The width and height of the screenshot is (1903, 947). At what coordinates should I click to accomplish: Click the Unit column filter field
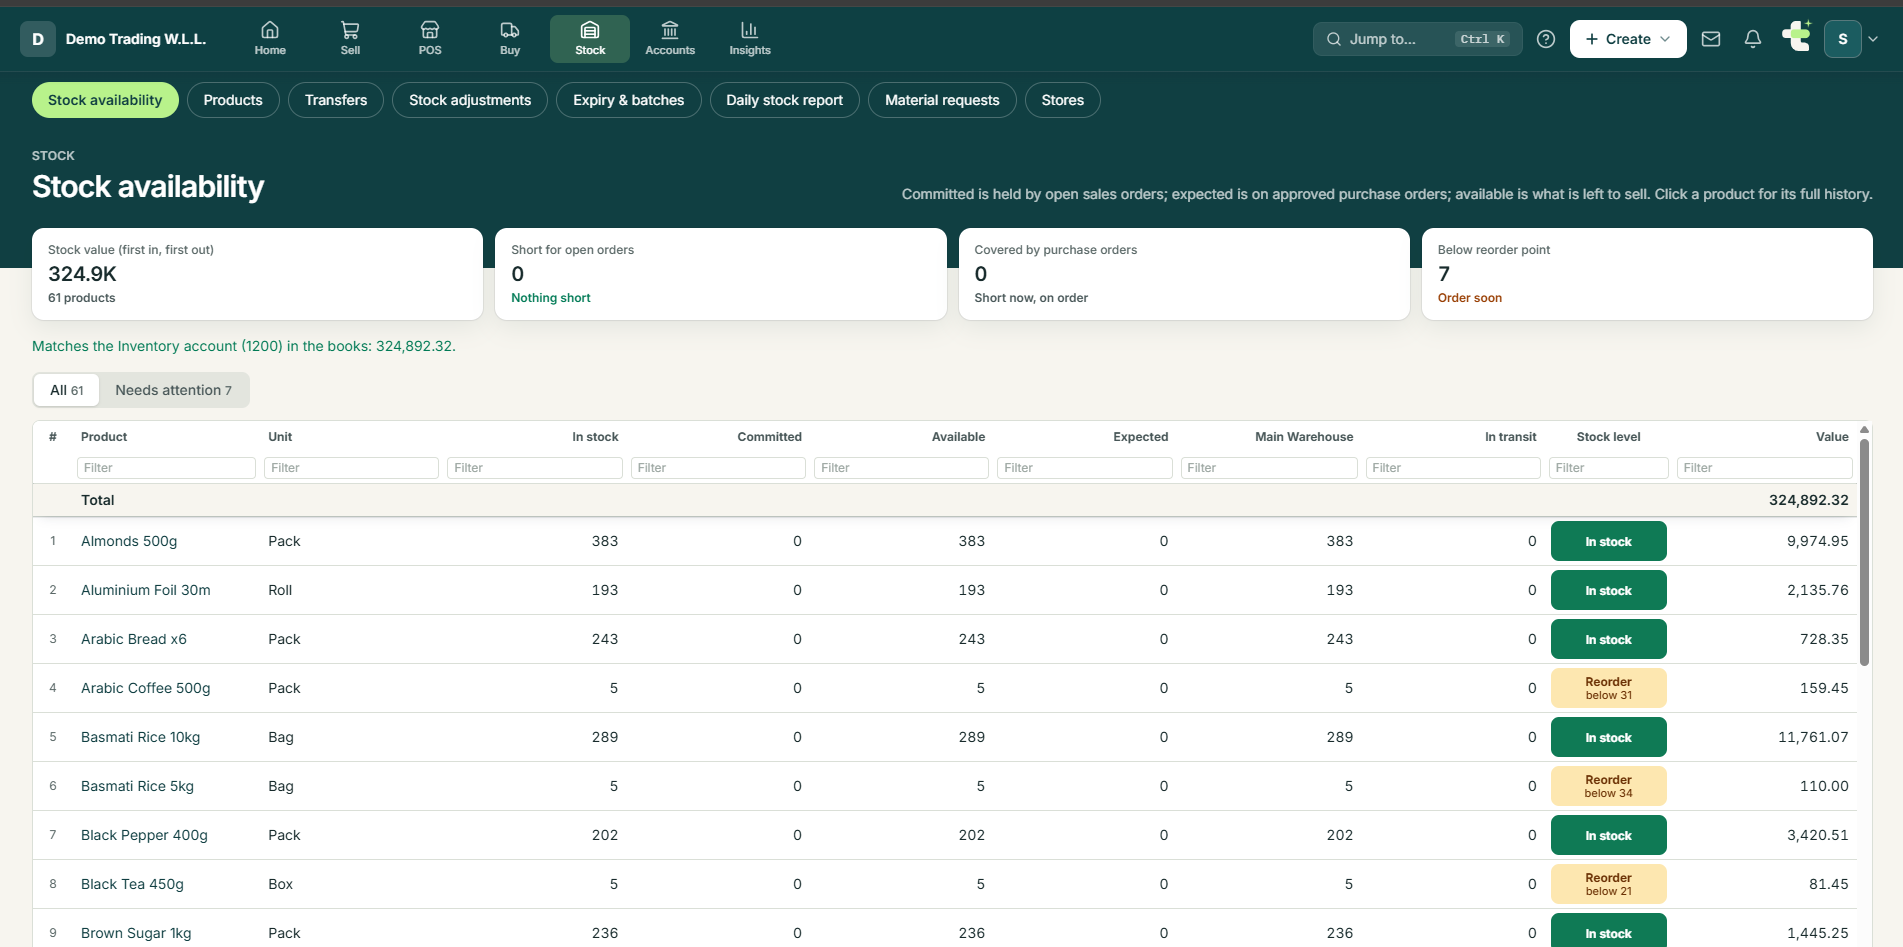[351, 468]
